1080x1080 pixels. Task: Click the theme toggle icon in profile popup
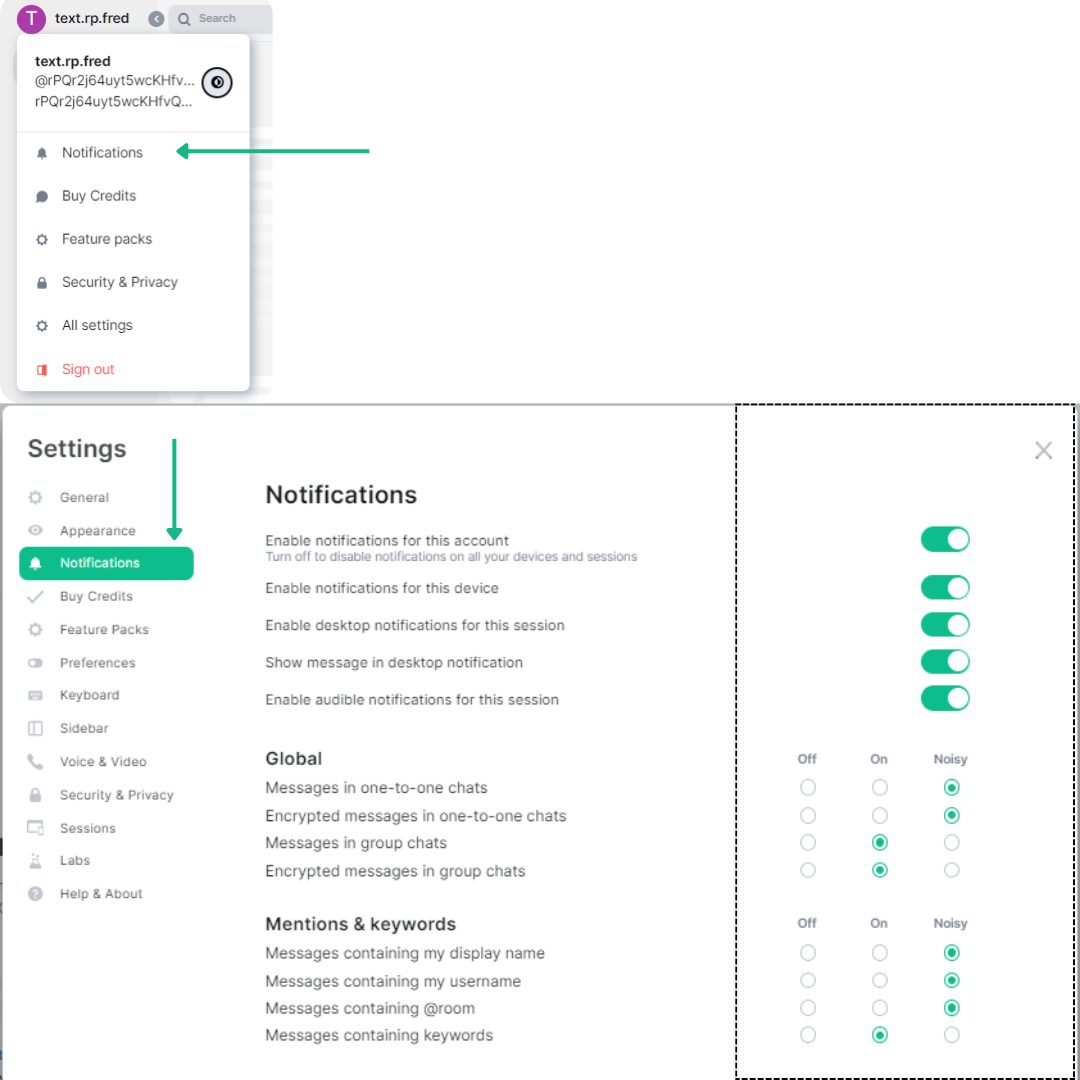[217, 83]
